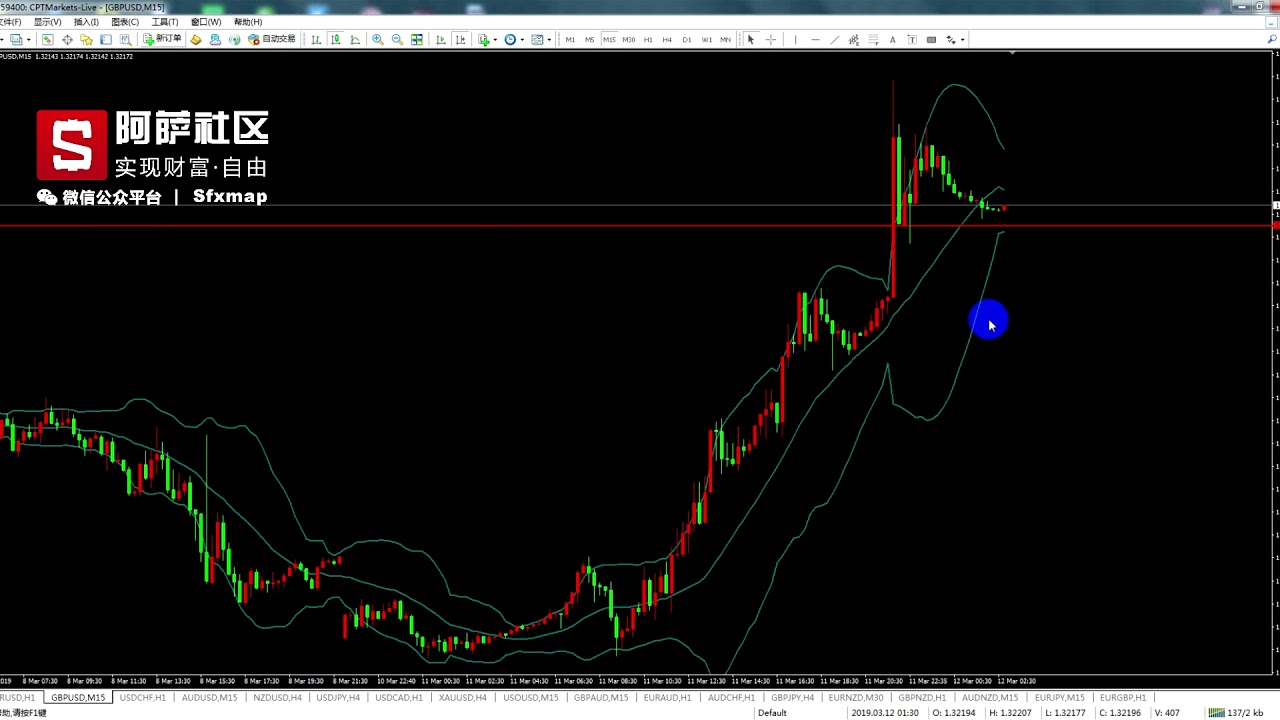Zoom in on the chart
Image resolution: width=1280 pixels, height=720 pixels.
tap(378, 40)
